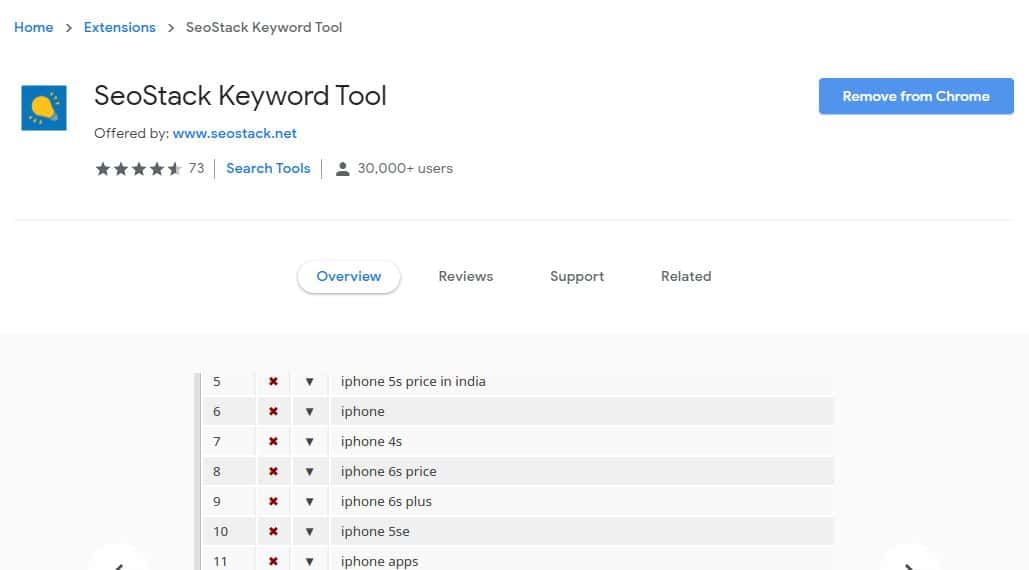The height and width of the screenshot is (570, 1029).
Task: Open the Search Tools category link
Action: click(x=268, y=169)
